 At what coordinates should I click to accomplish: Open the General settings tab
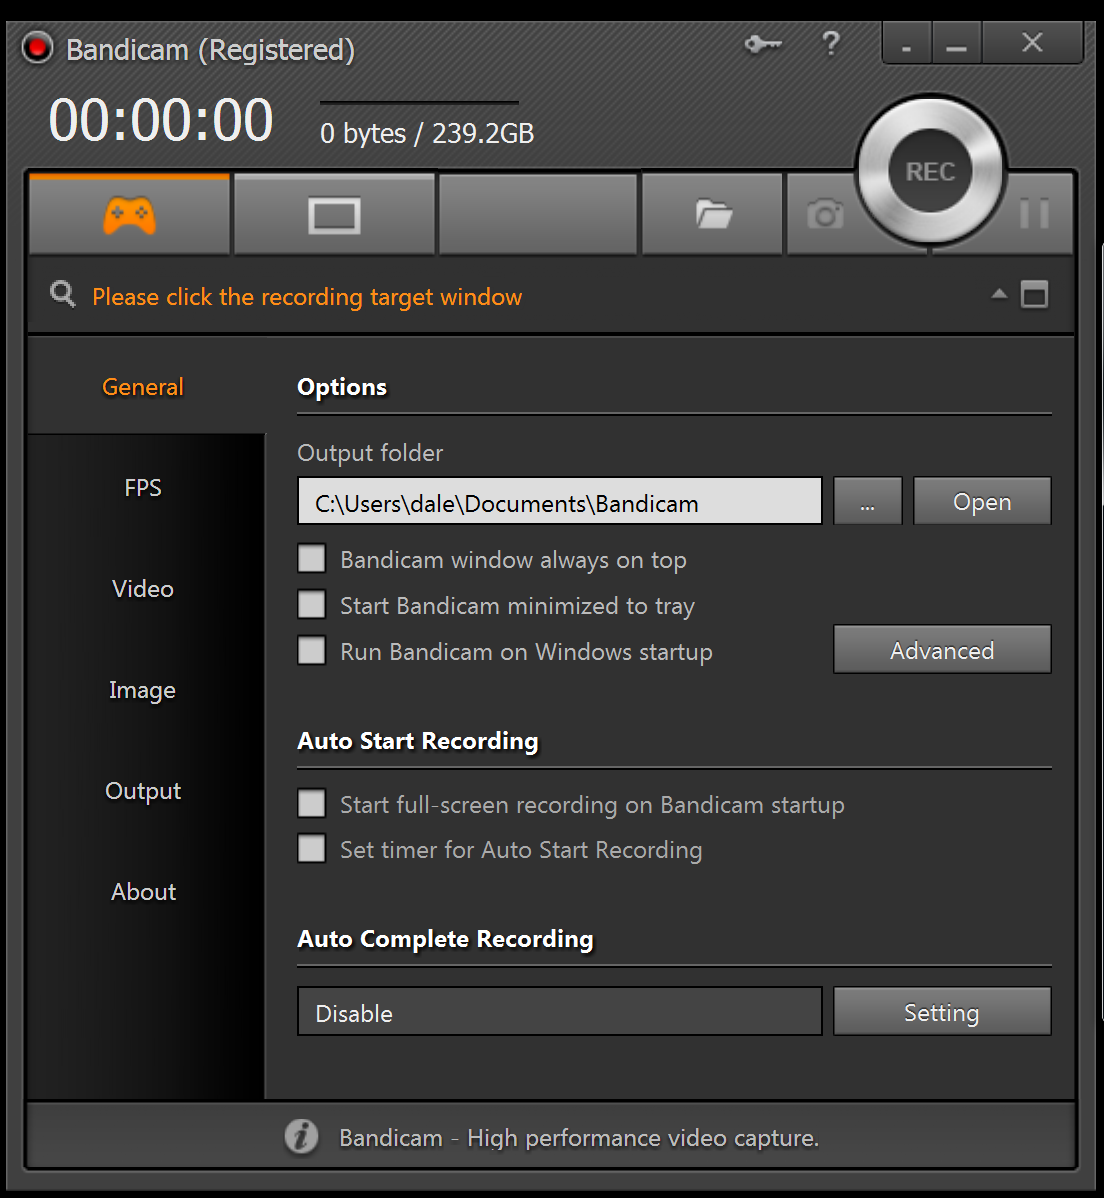click(143, 387)
